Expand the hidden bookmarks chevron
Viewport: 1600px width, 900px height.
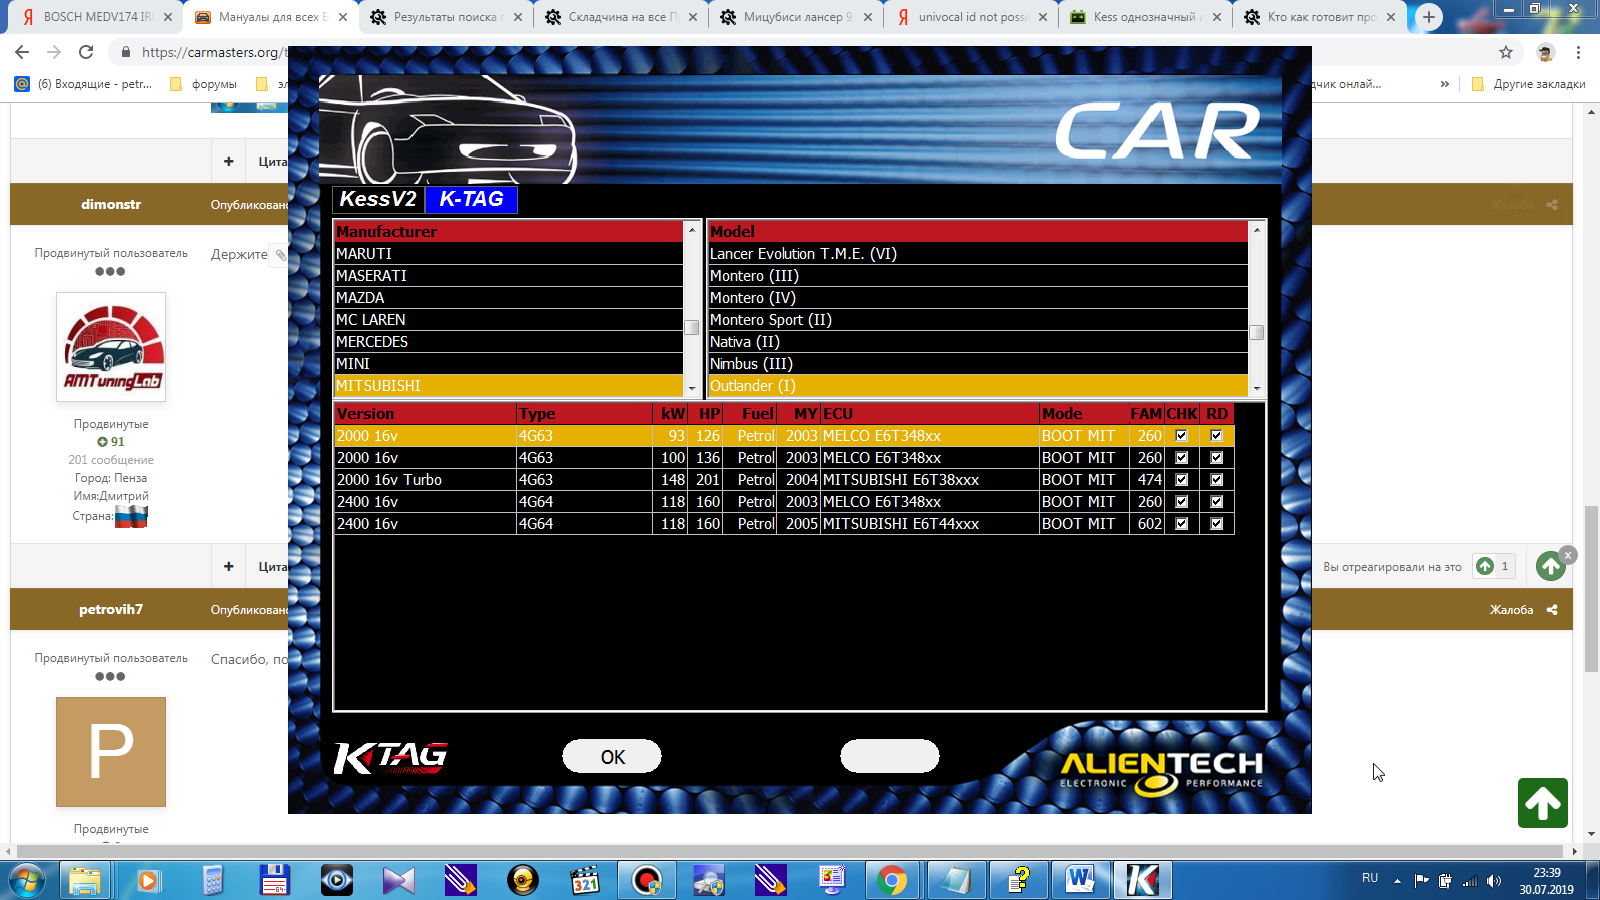pyautogui.click(x=1444, y=84)
